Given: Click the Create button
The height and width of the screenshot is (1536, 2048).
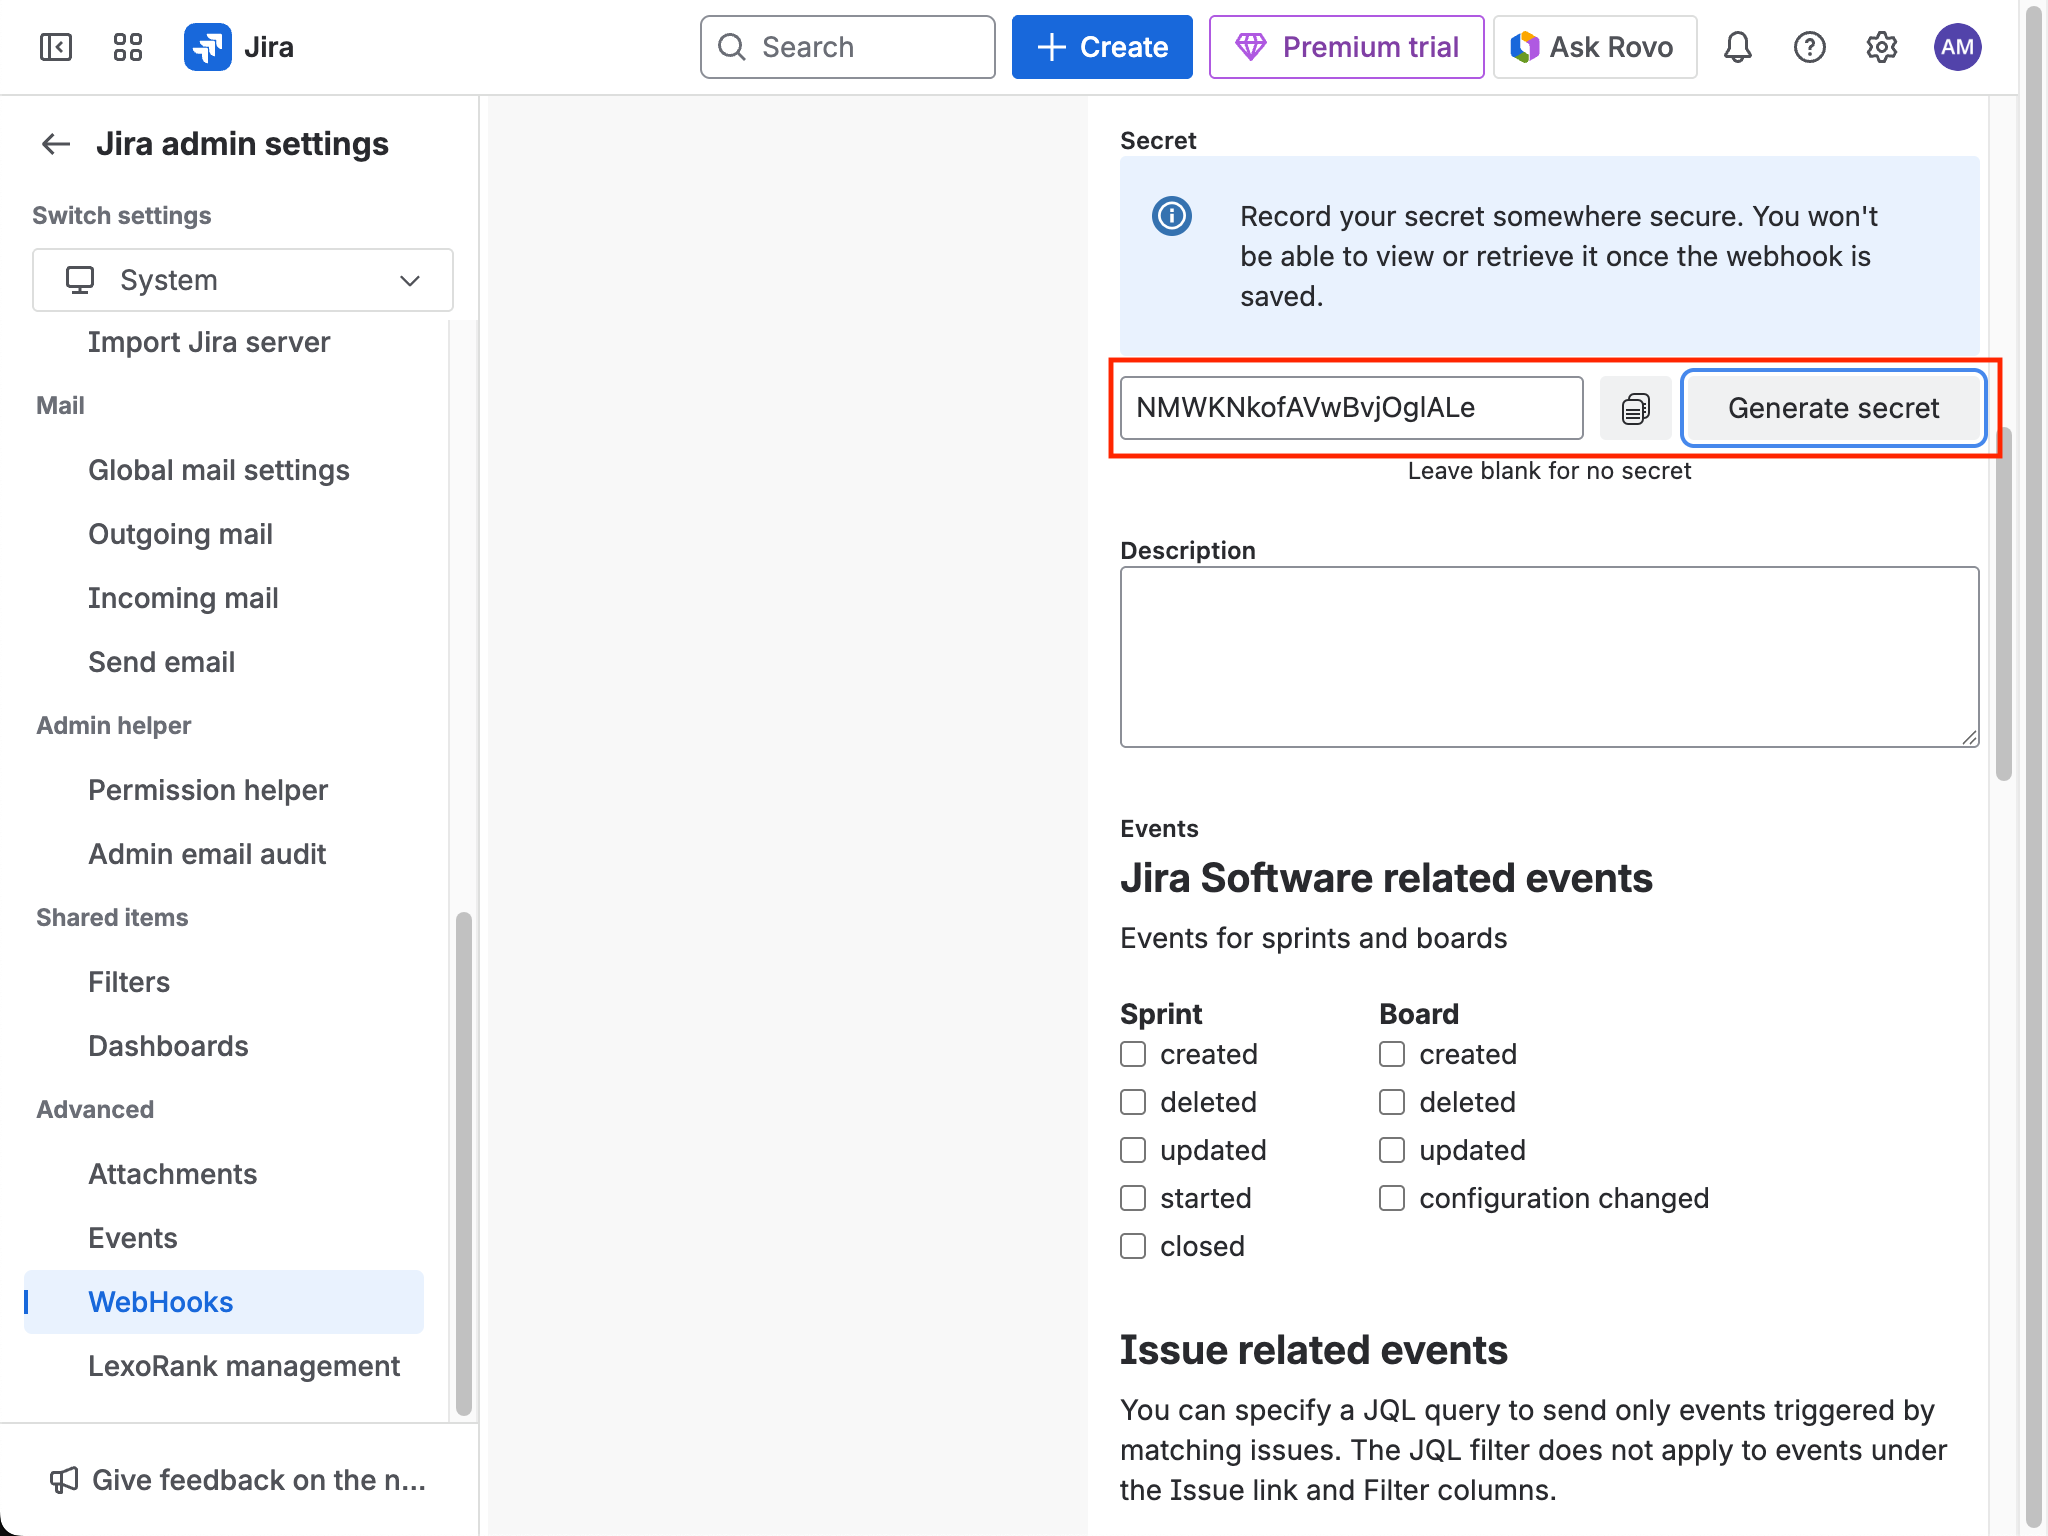Looking at the screenshot, I should 1102,47.
